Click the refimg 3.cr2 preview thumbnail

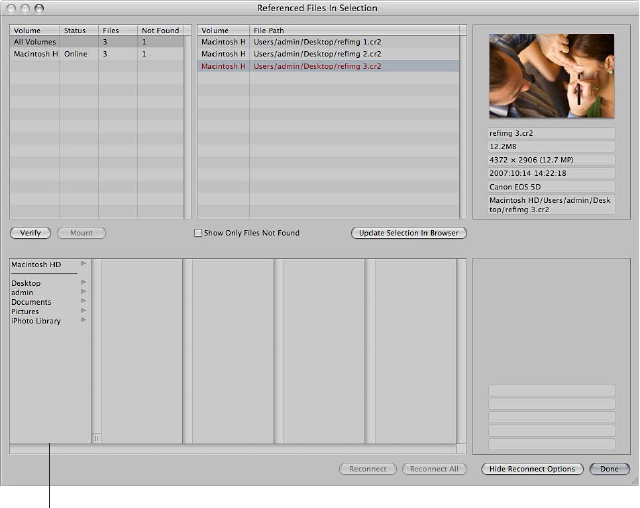(x=551, y=76)
